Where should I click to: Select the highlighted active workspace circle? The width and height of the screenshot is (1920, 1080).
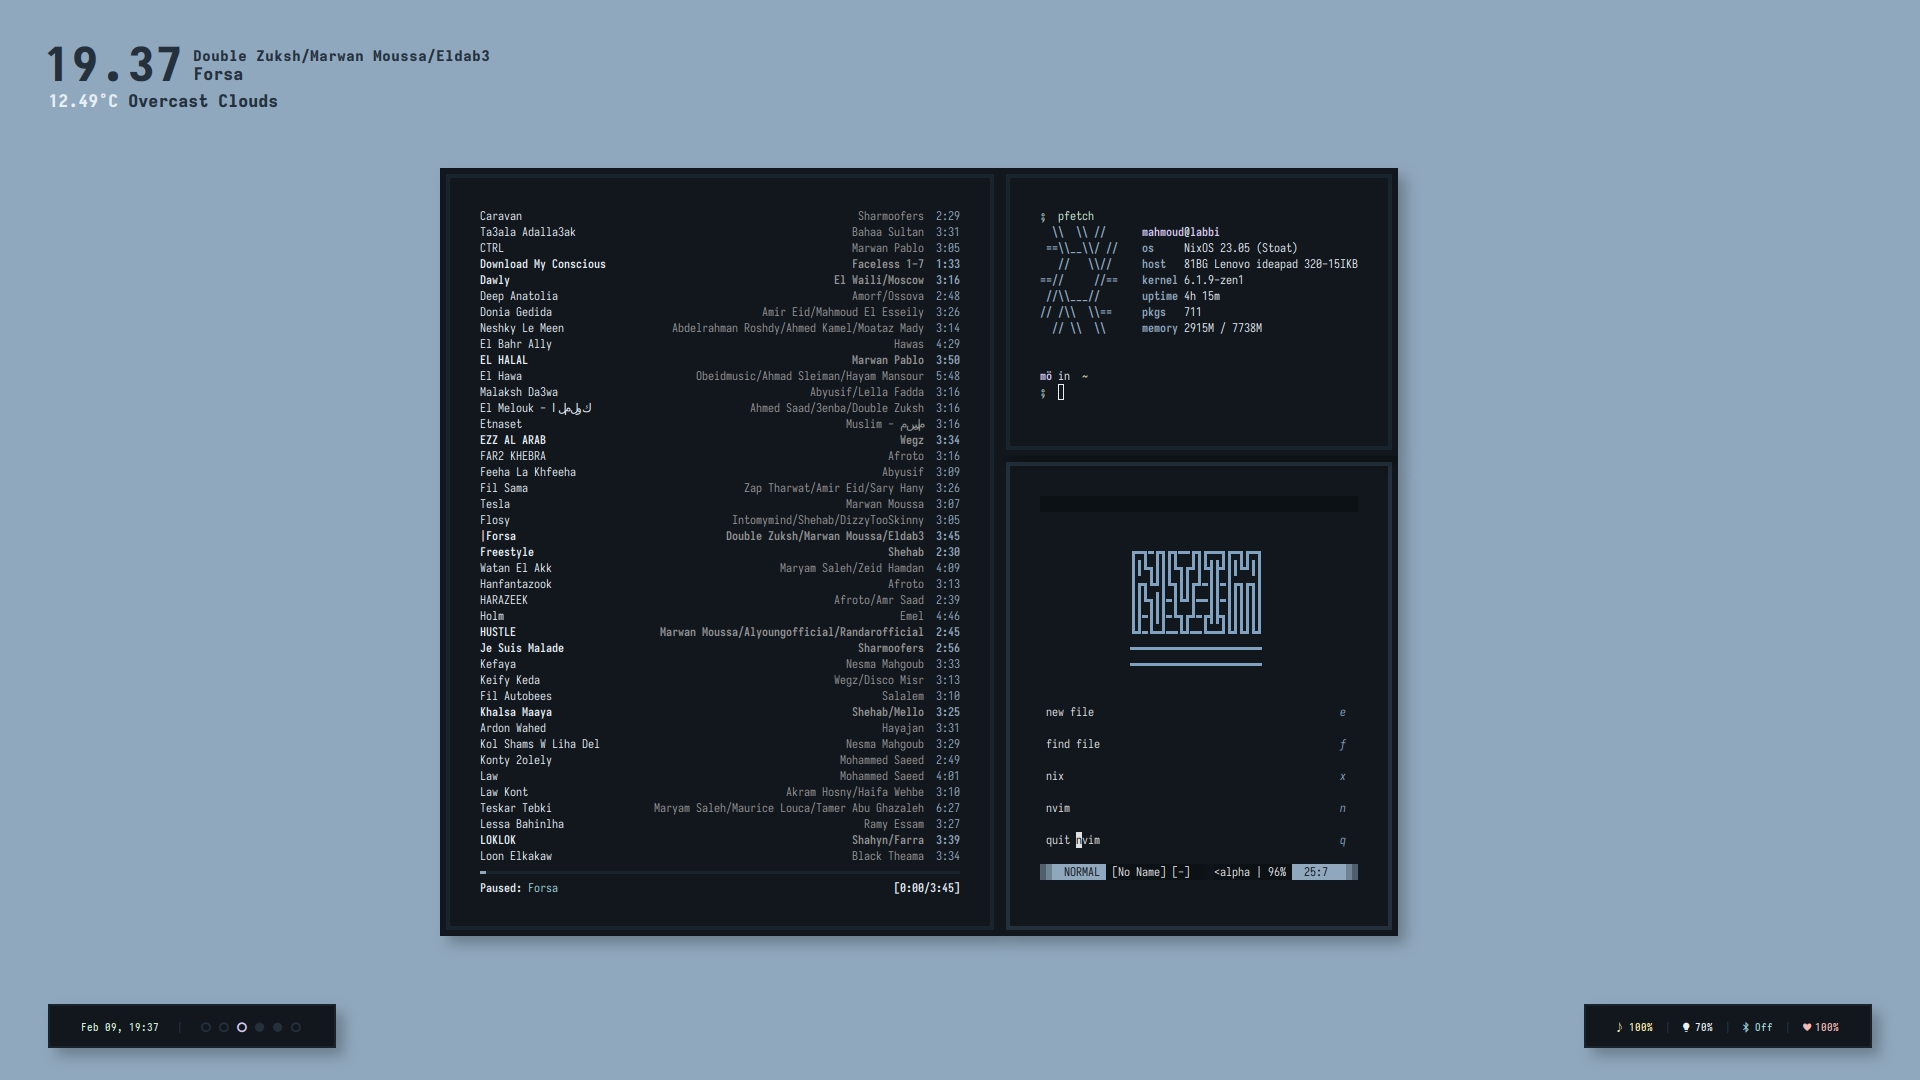click(x=242, y=1026)
